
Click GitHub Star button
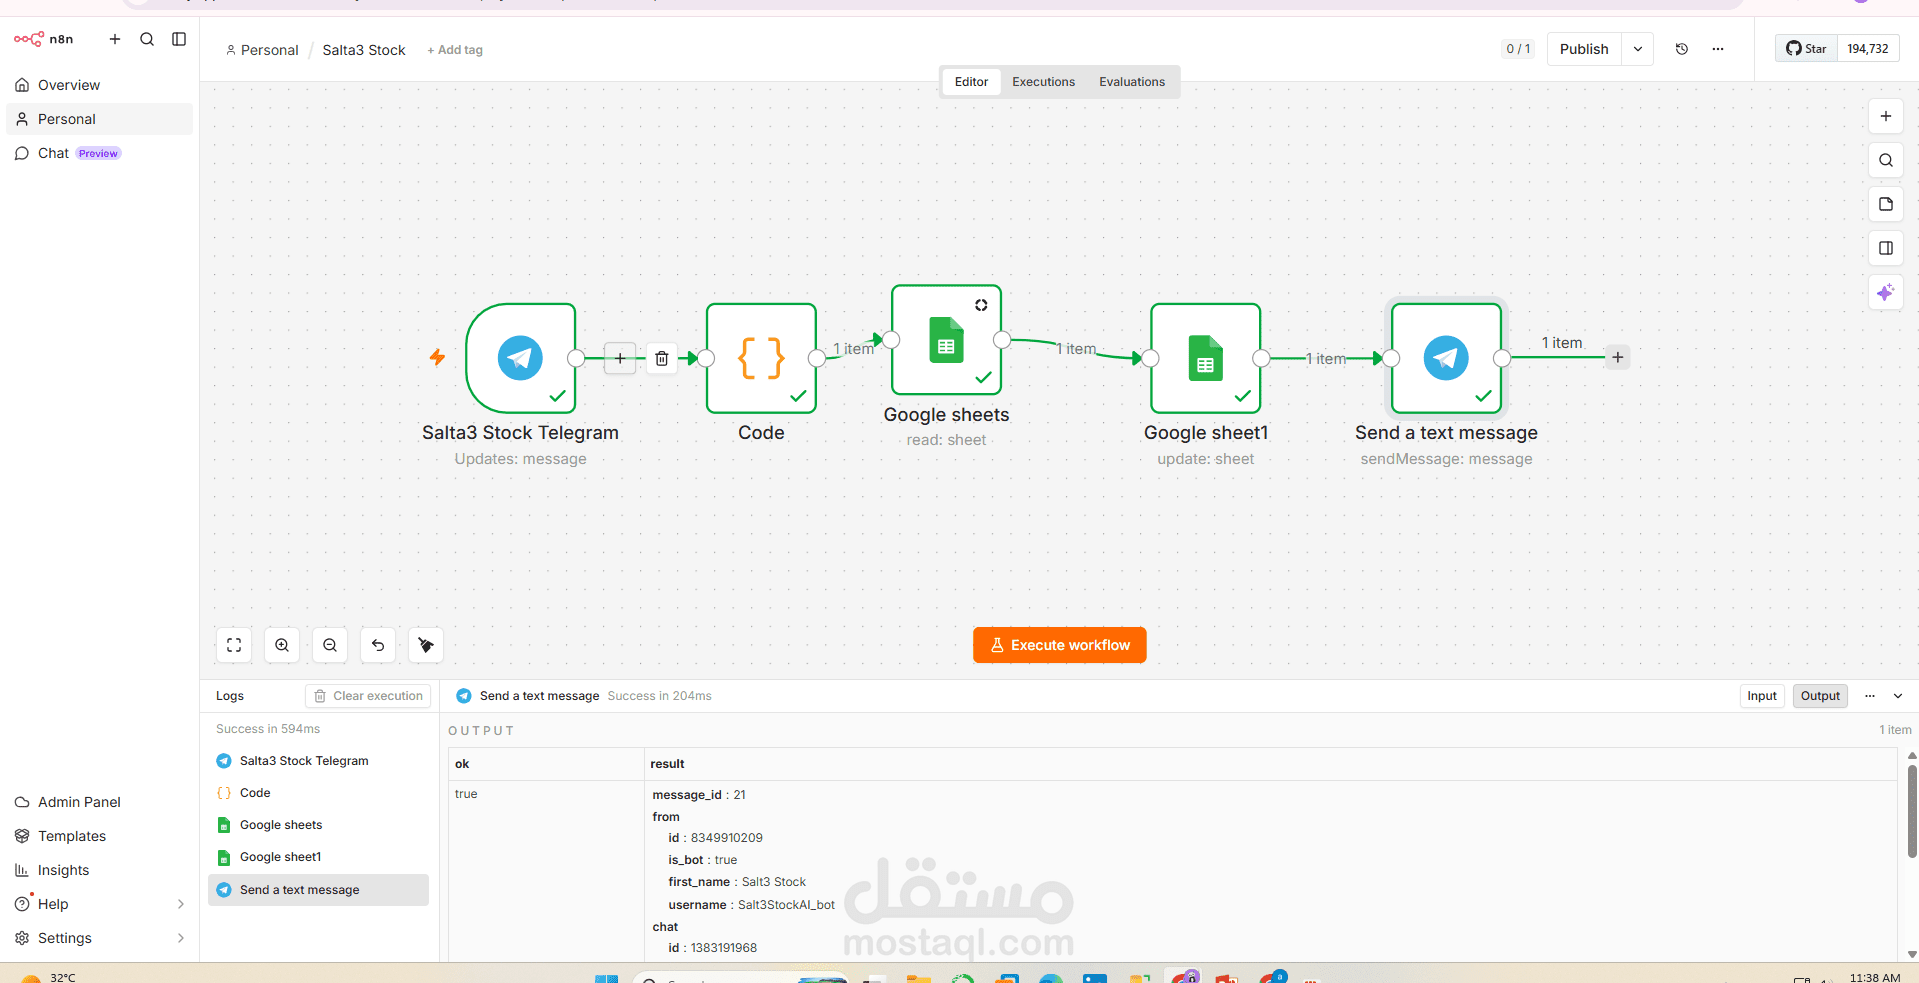[x=1807, y=49]
